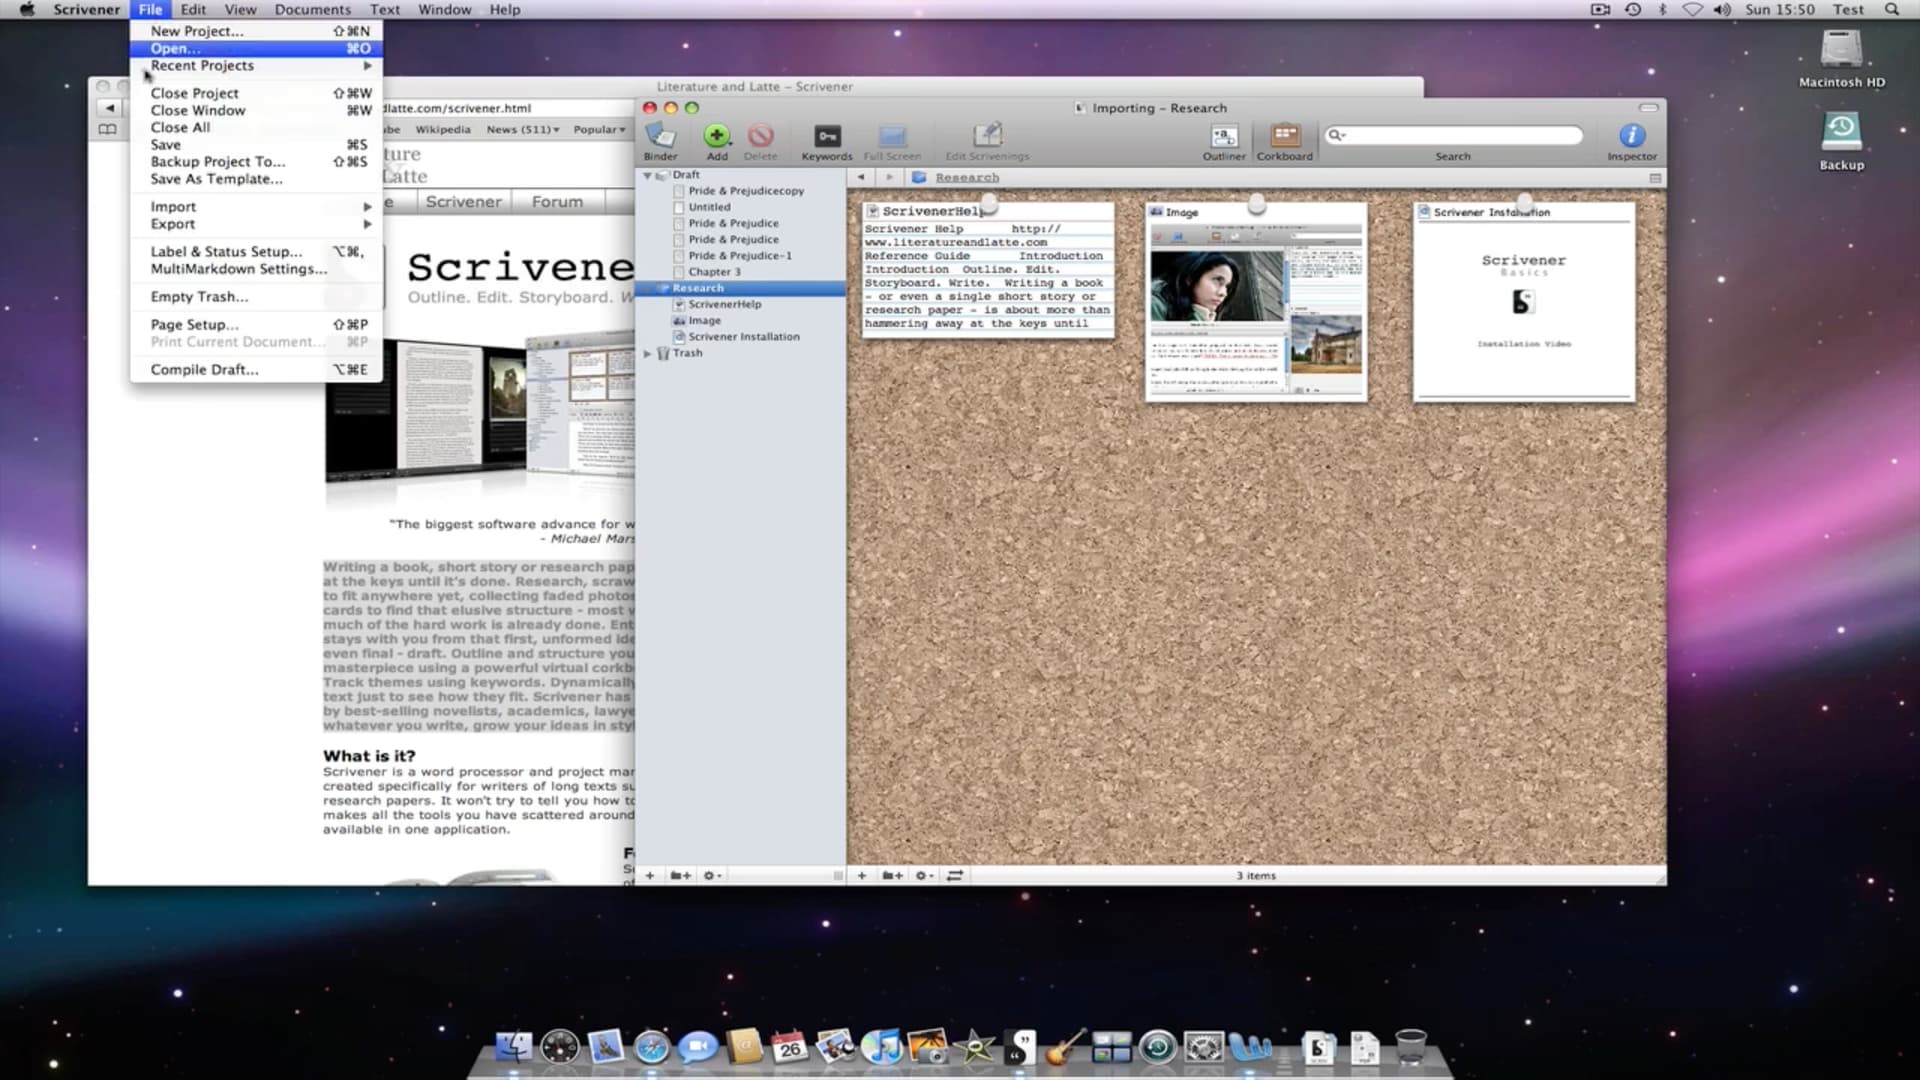The image size is (1920, 1080).
Task: Select Pride & Prejudice-1 in the binder
Action: pos(740,256)
